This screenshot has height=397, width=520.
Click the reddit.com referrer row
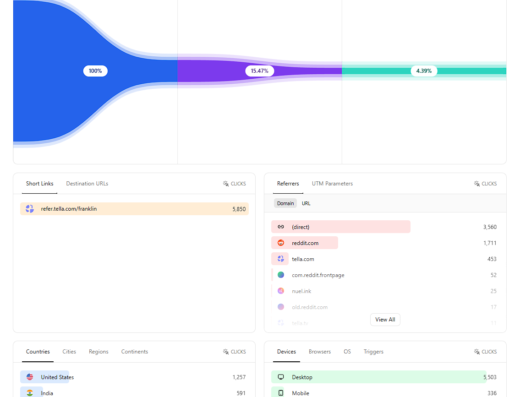385,243
